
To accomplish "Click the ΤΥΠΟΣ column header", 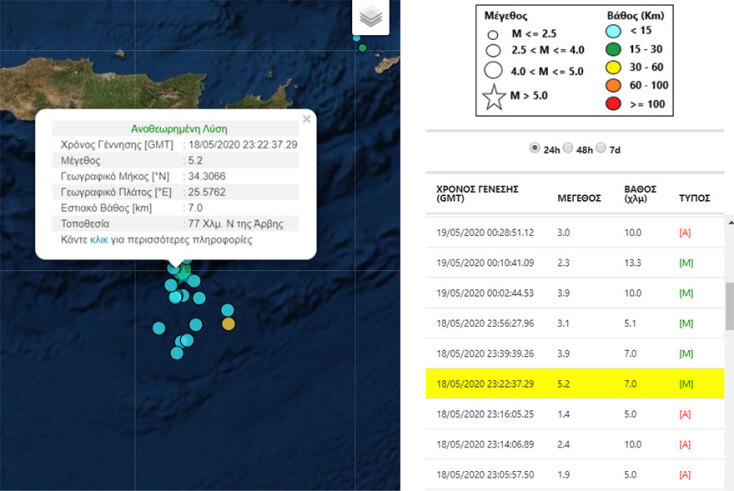I will coord(695,198).
